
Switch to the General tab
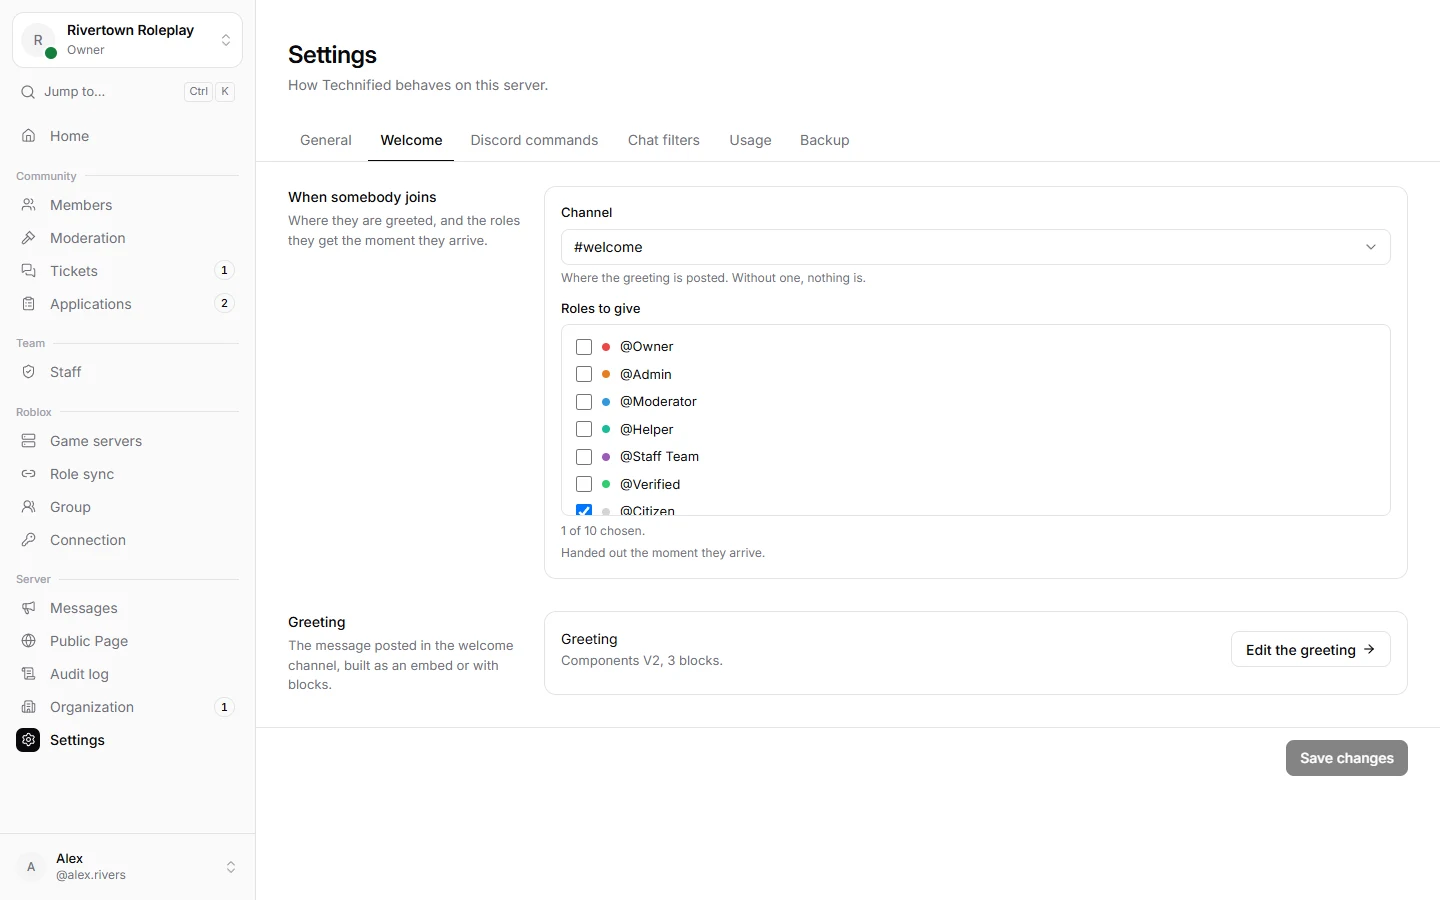point(326,140)
